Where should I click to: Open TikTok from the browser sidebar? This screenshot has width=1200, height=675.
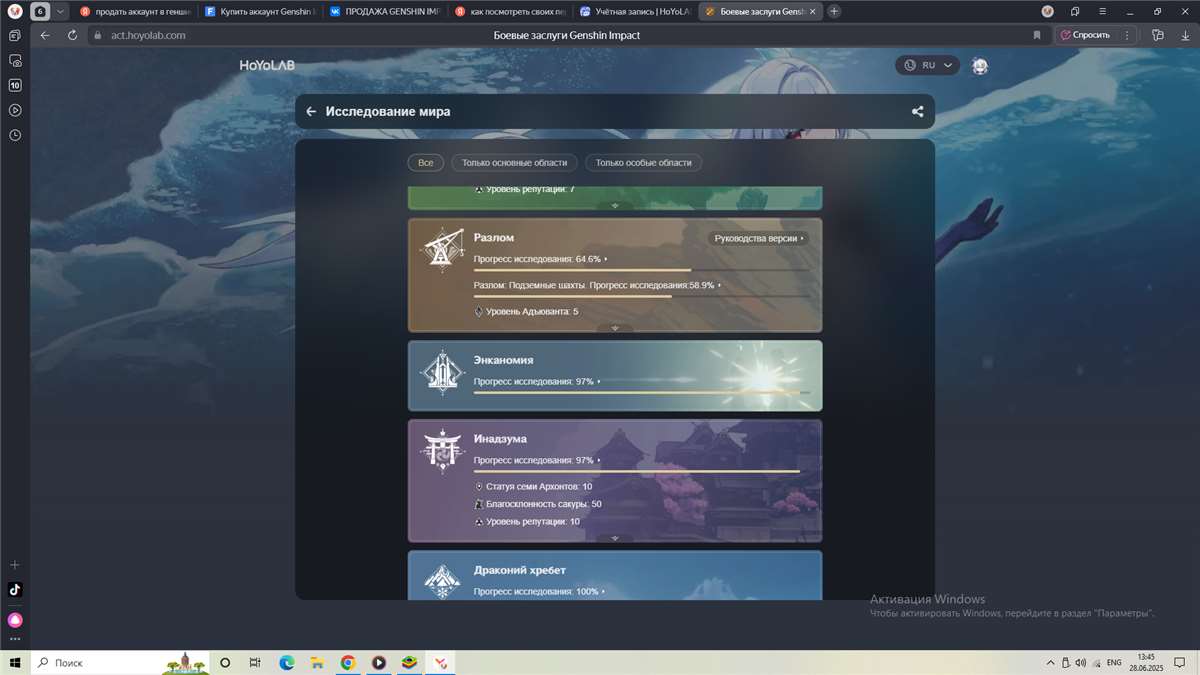click(15, 590)
